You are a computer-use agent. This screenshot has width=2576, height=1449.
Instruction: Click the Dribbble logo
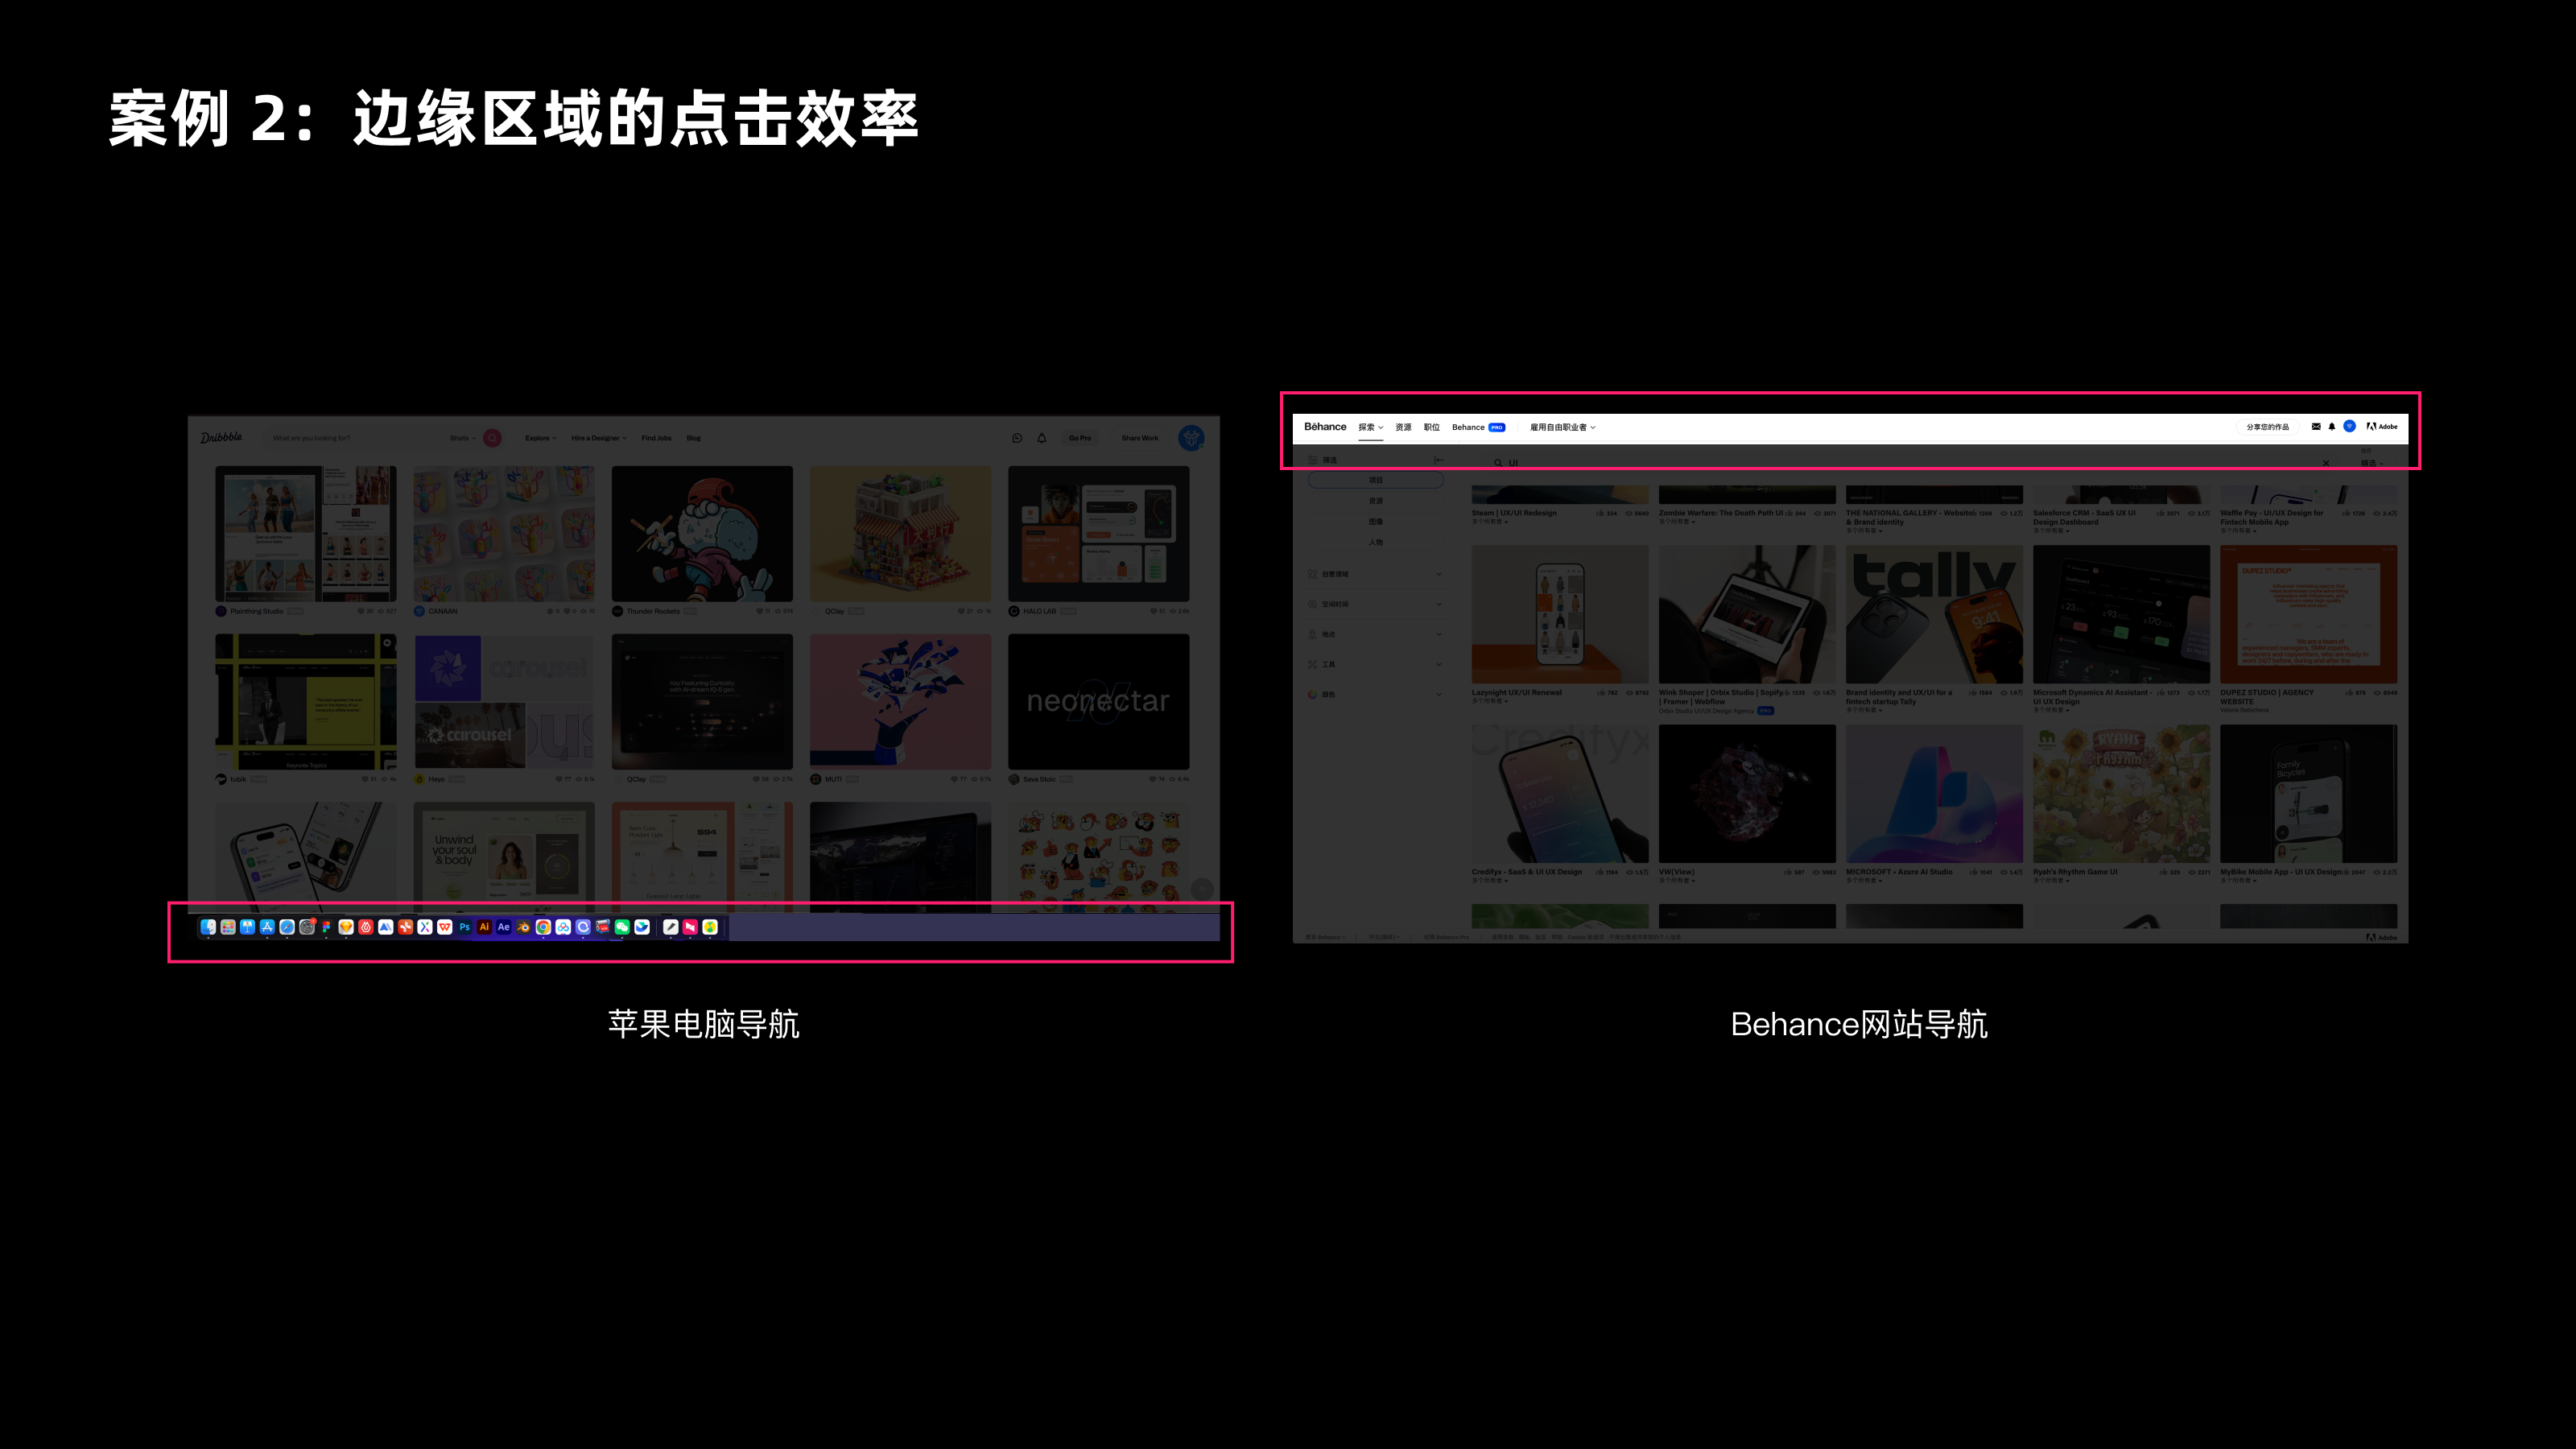coord(221,438)
